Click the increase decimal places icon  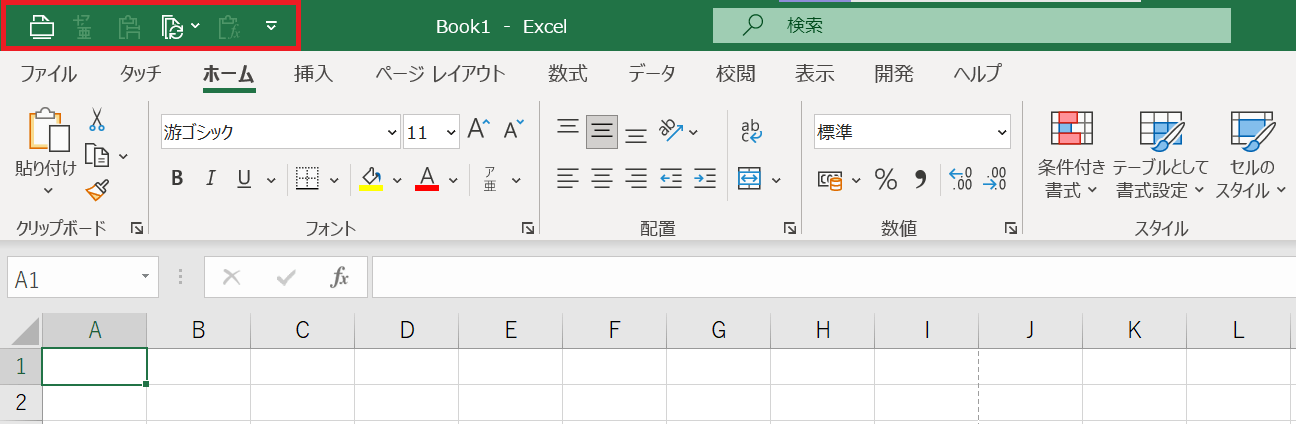point(960,179)
